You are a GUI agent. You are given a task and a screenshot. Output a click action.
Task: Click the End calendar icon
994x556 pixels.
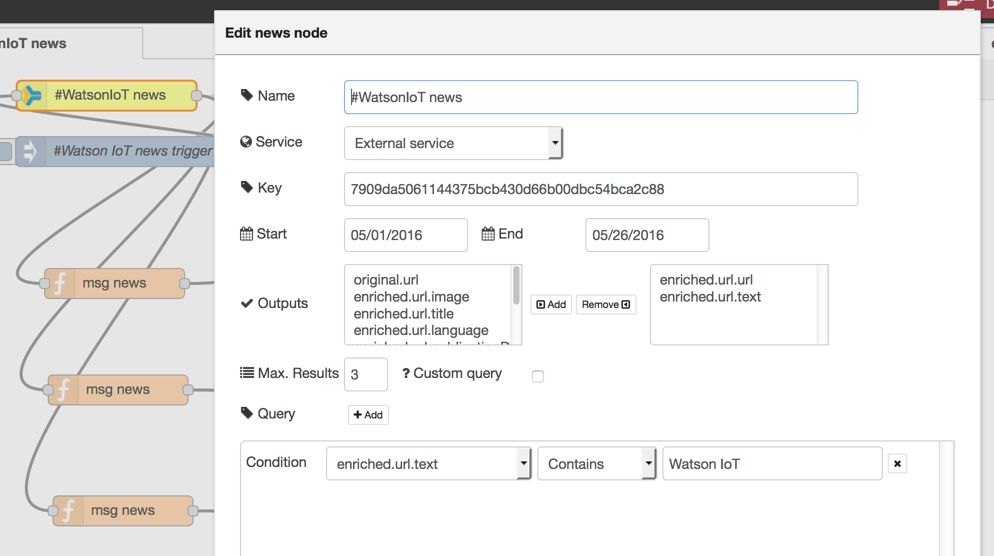(488, 234)
